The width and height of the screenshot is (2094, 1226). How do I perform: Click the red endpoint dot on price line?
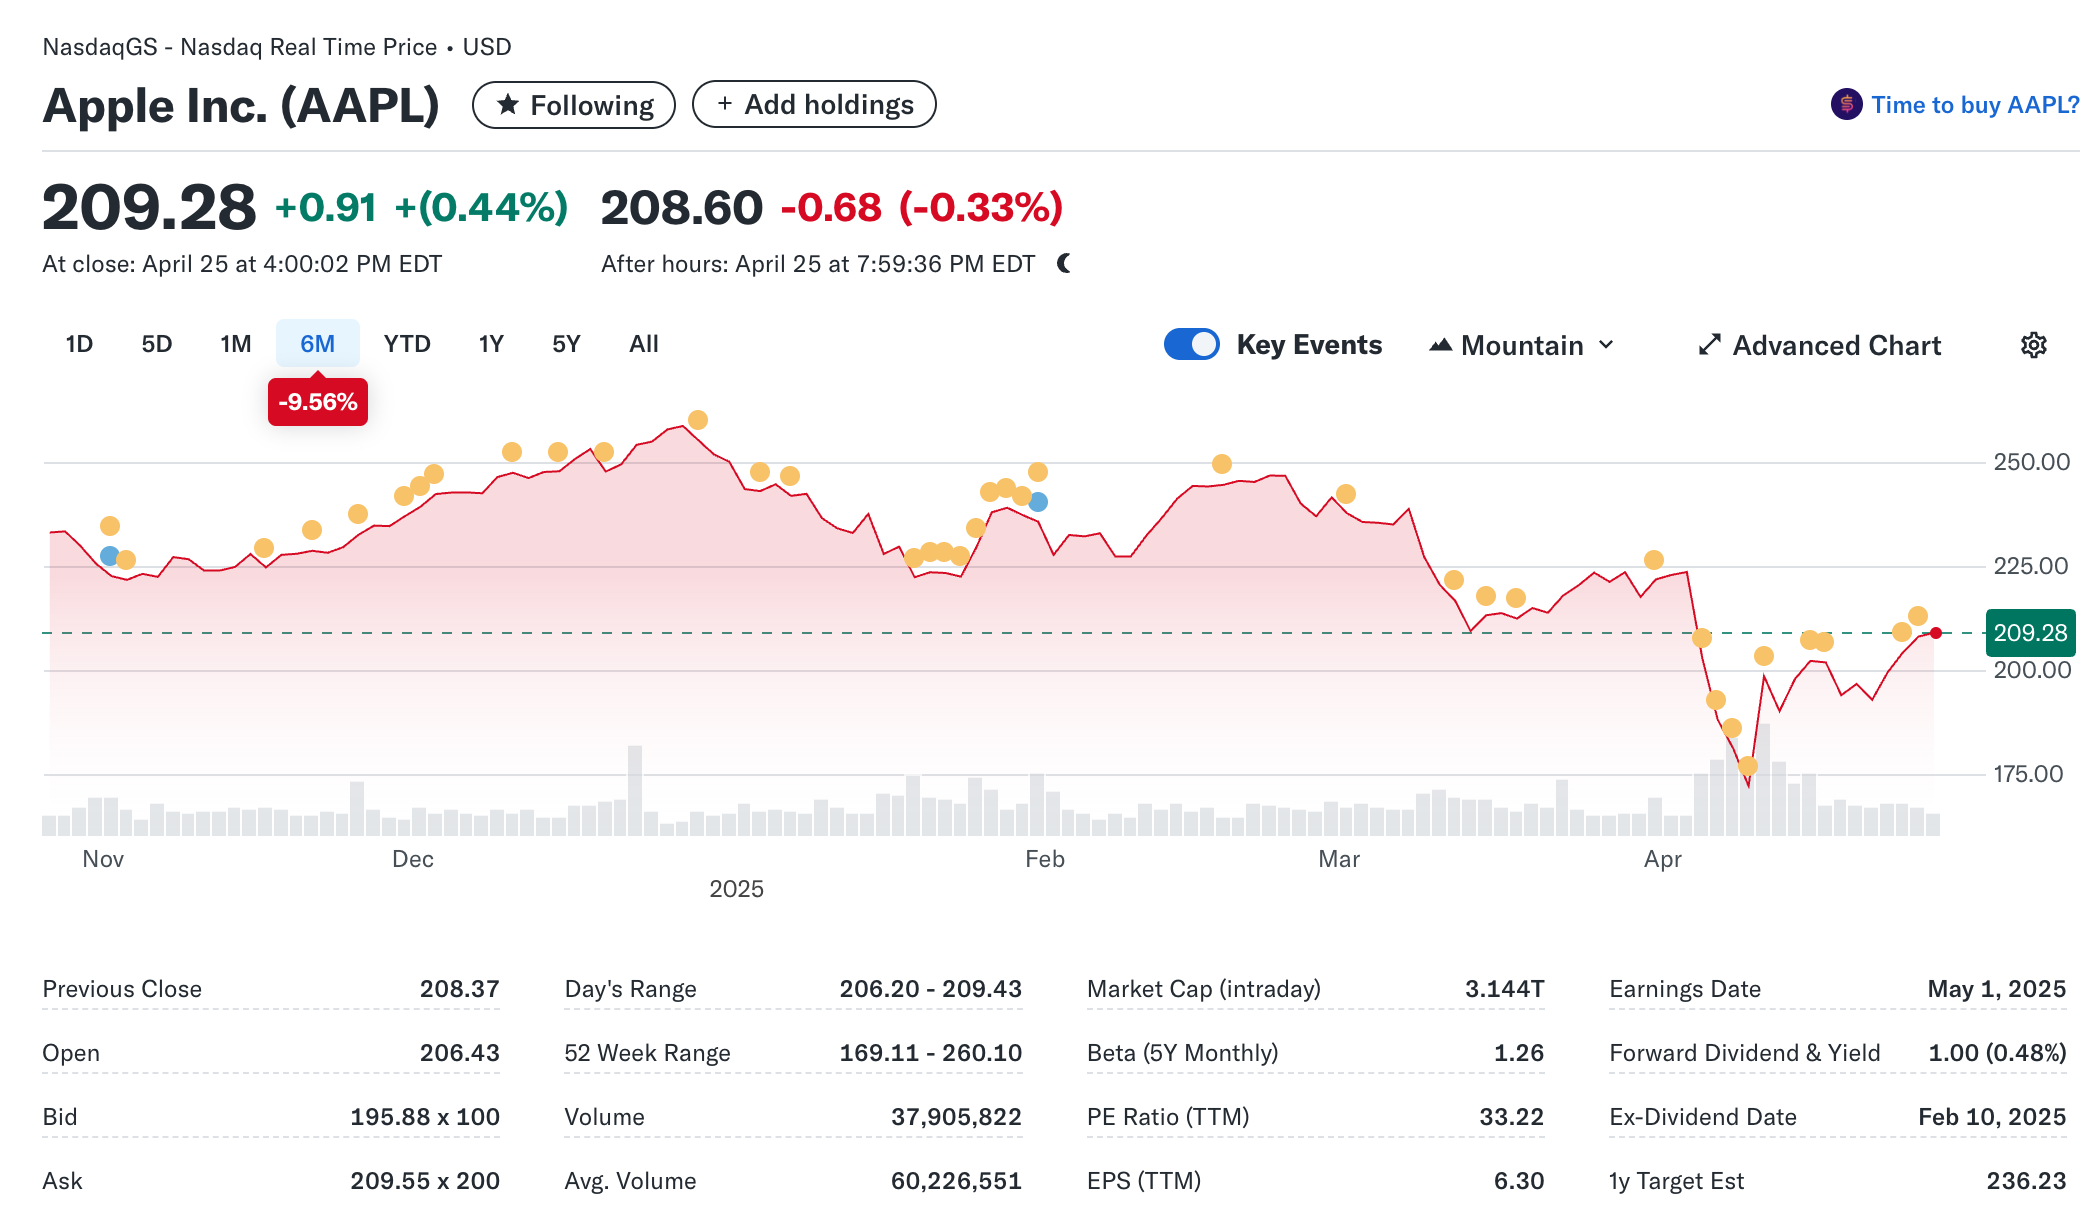1936,633
